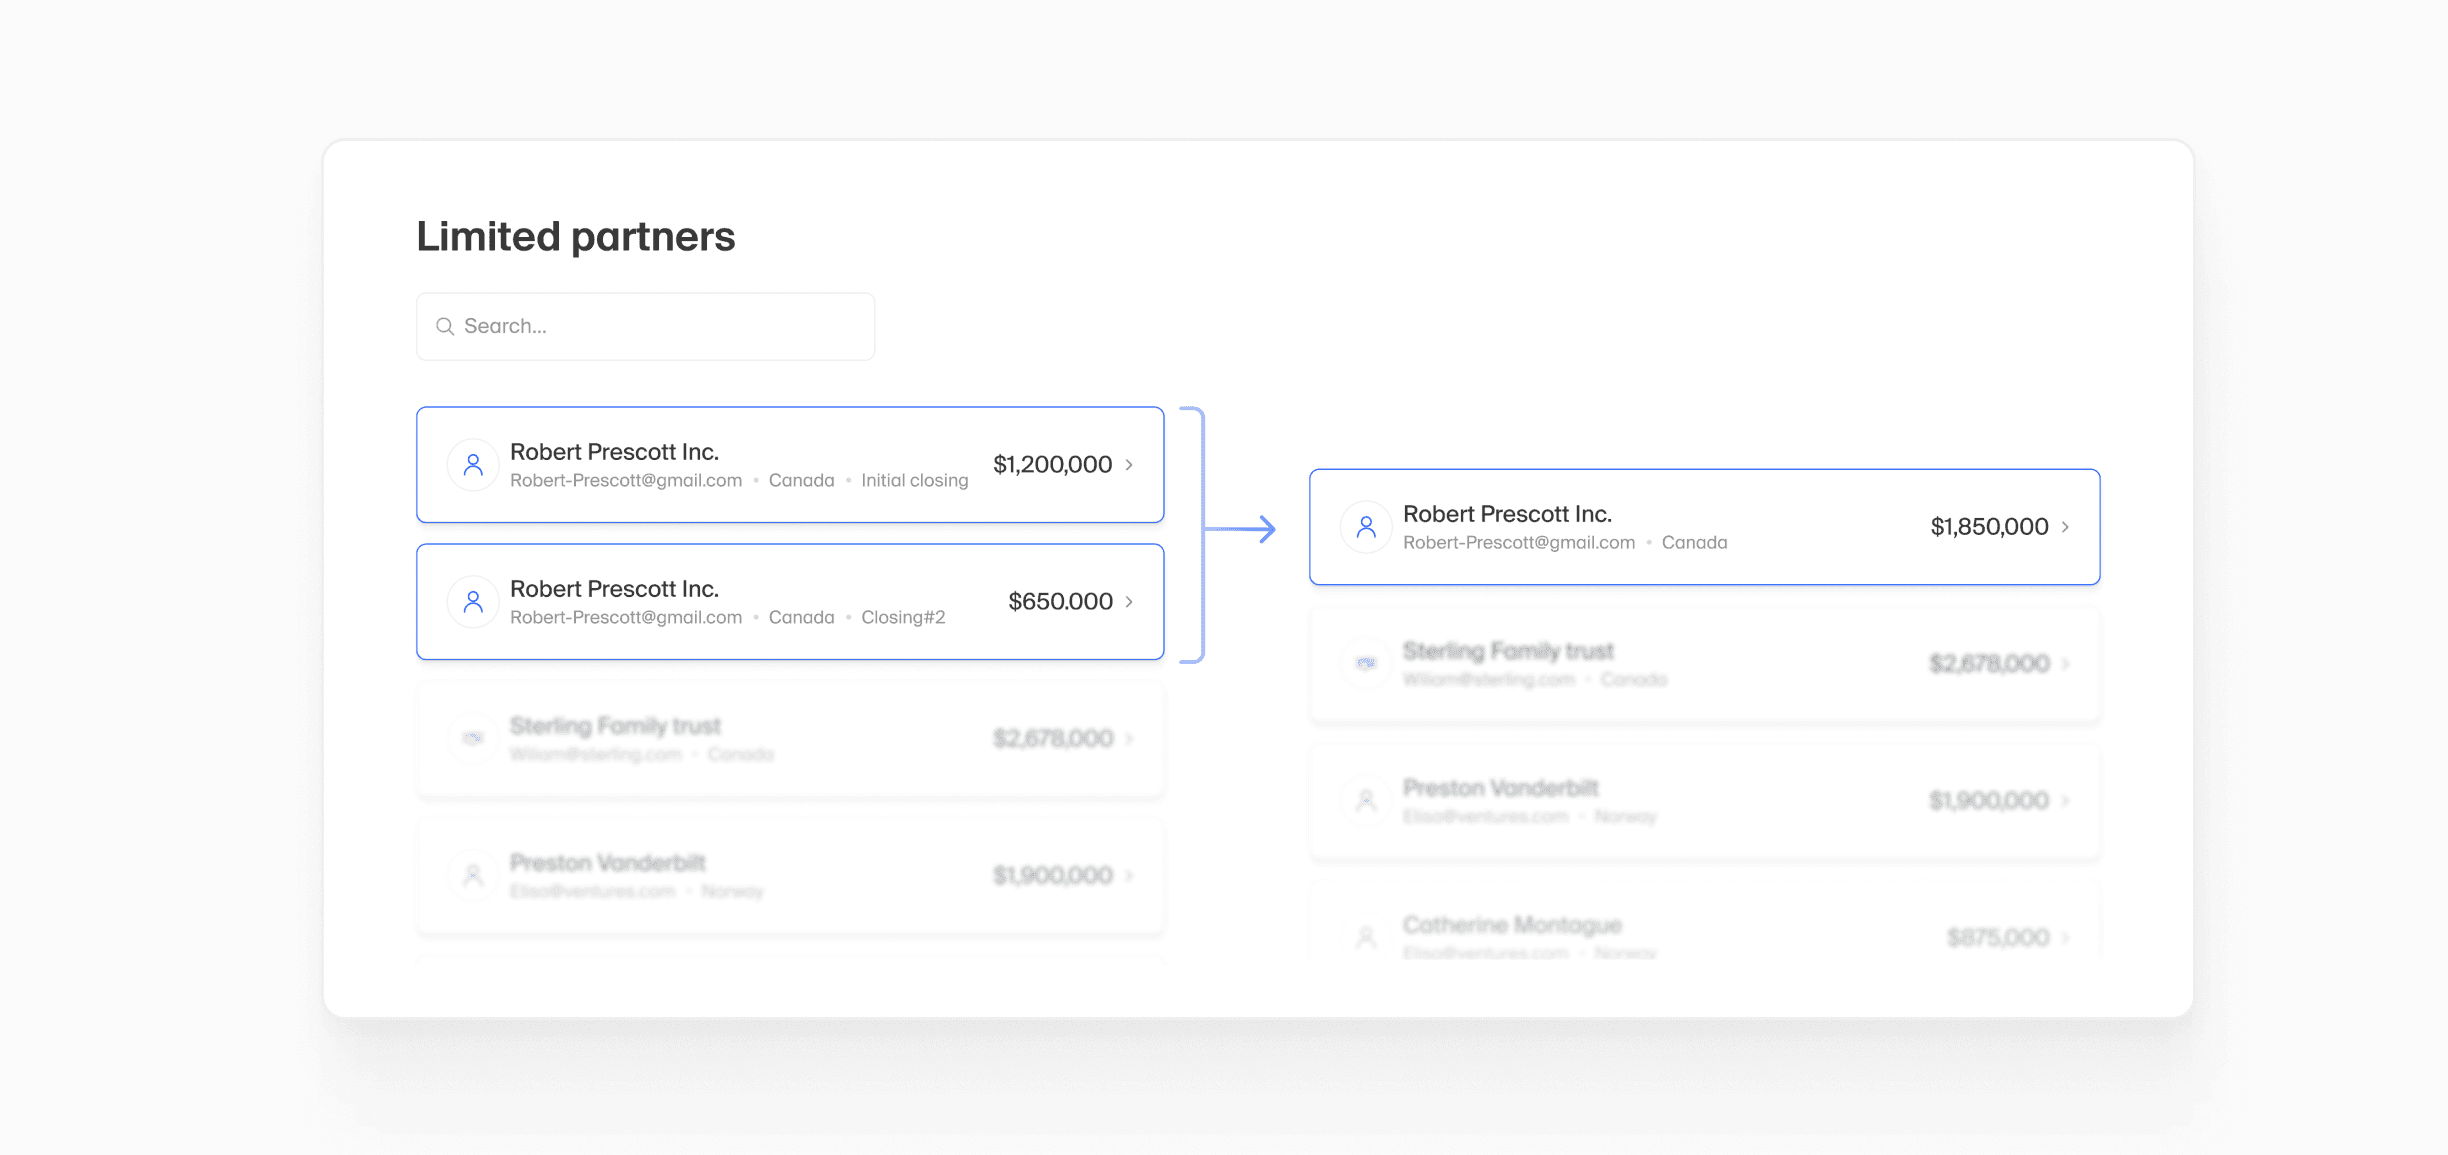Viewport: 2448px width, 1155px height.
Task: Expand chevron next to $1,850,000
Action: [2066, 527]
